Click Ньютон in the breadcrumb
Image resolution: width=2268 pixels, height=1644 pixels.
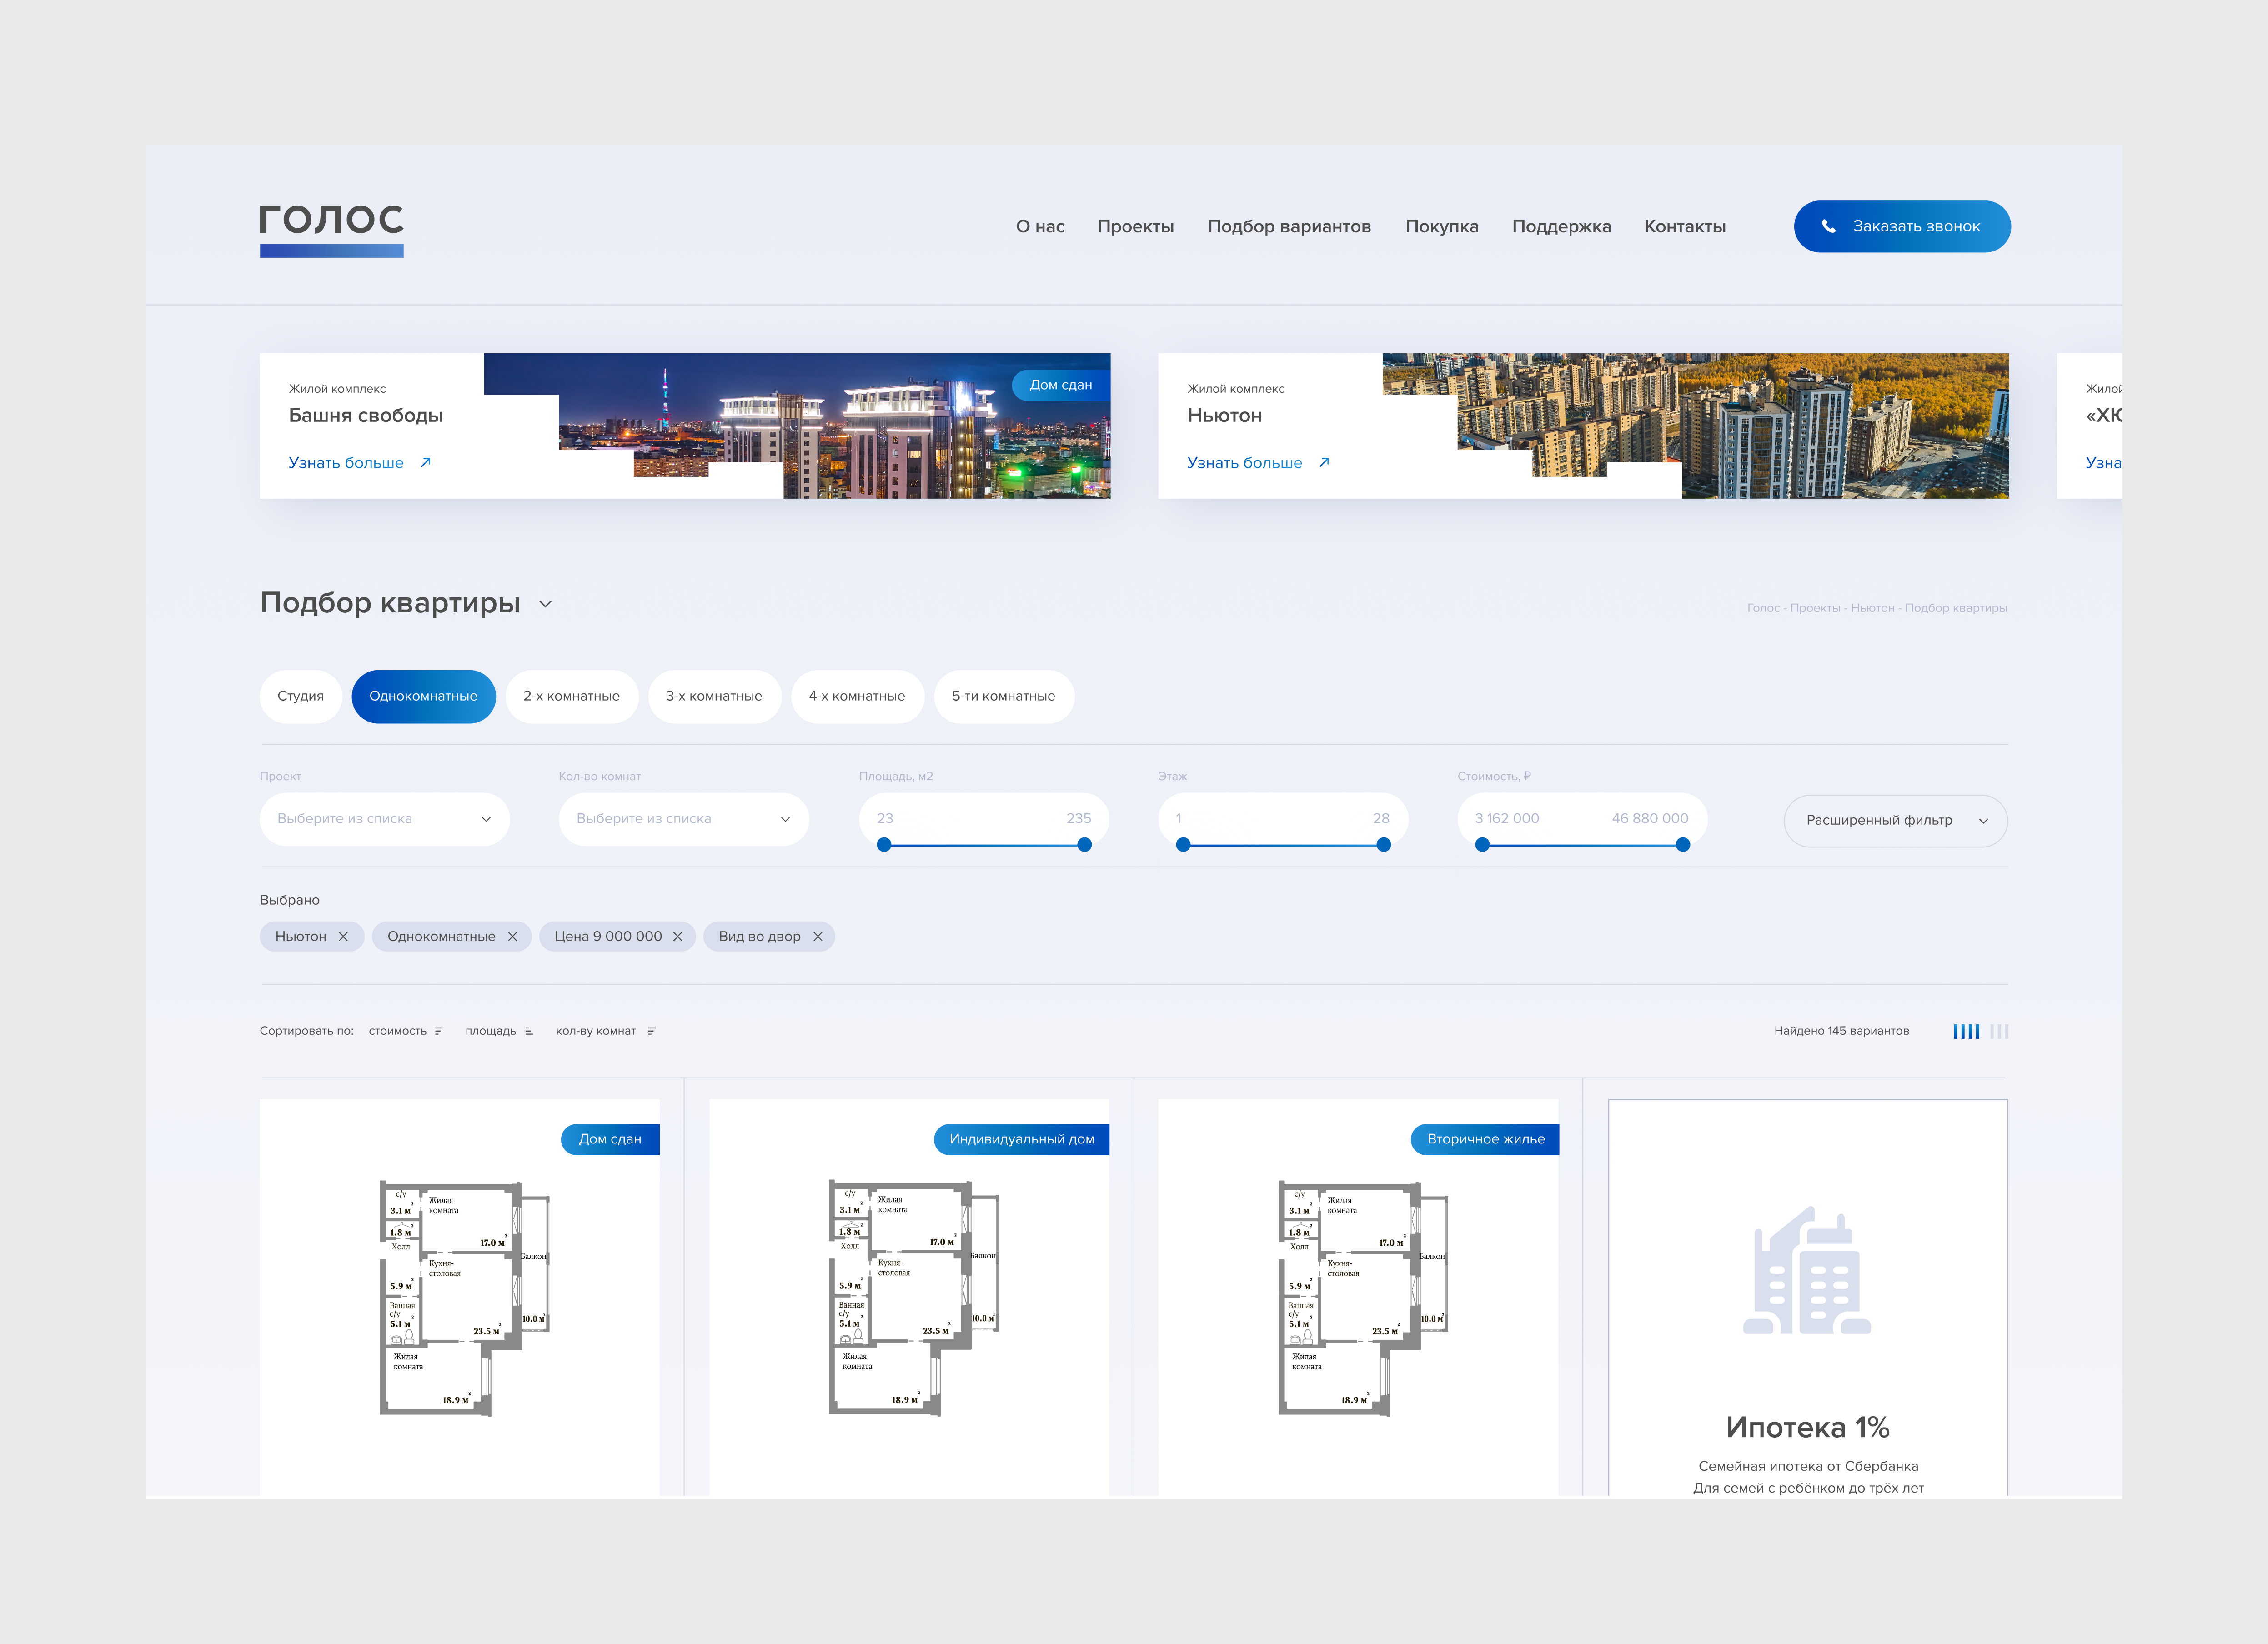tap(1872, 608)
